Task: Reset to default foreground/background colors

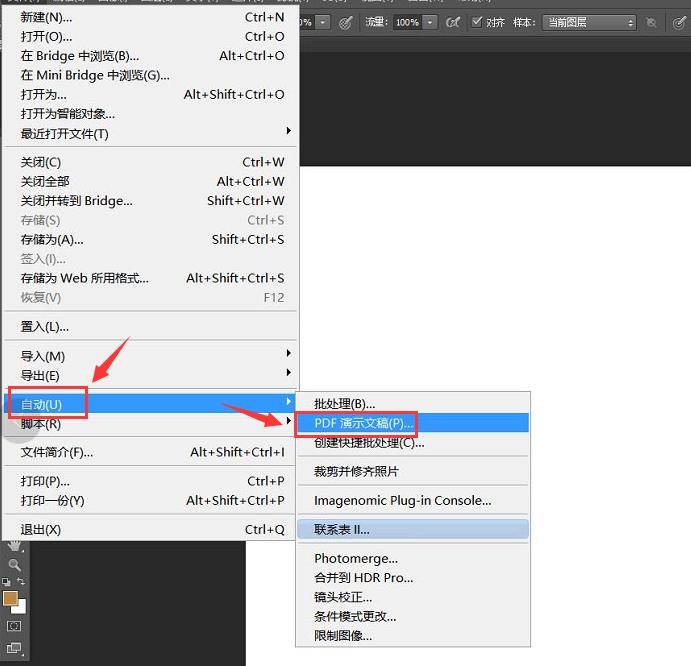Action: coord(7,582)
